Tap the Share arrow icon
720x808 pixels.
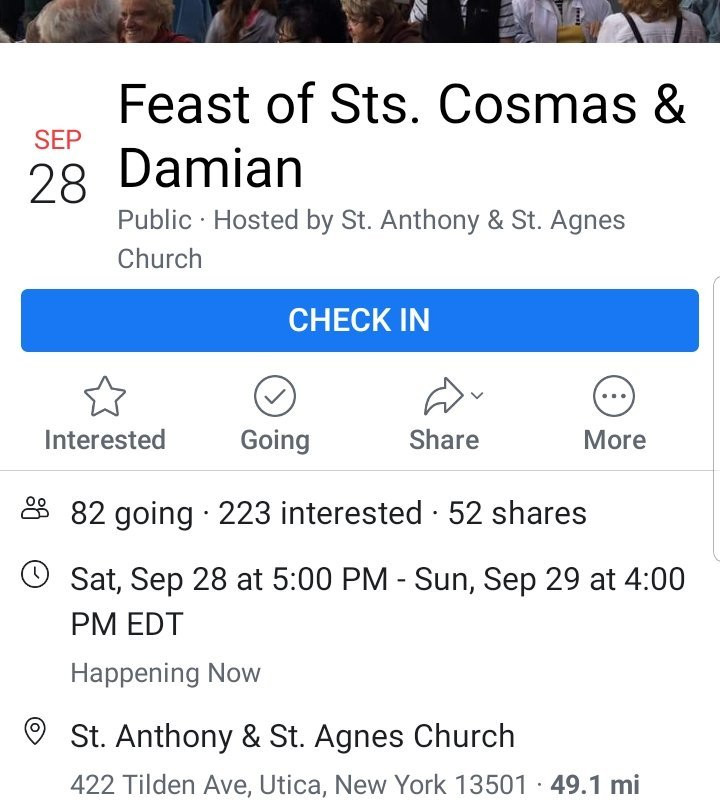441,398
